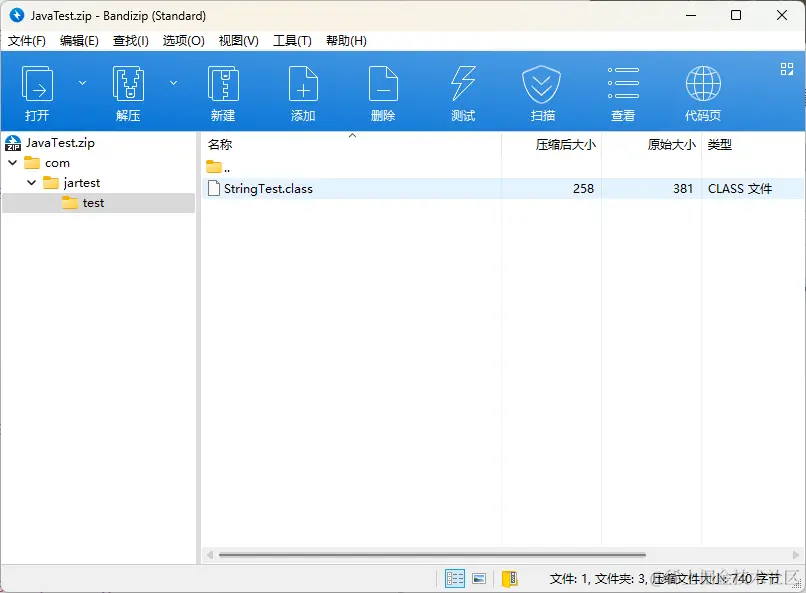The height and width of the screenshot is (593, 806).
Task: Open the 帮助(H) menu
Action: click(x=346, y=41)
